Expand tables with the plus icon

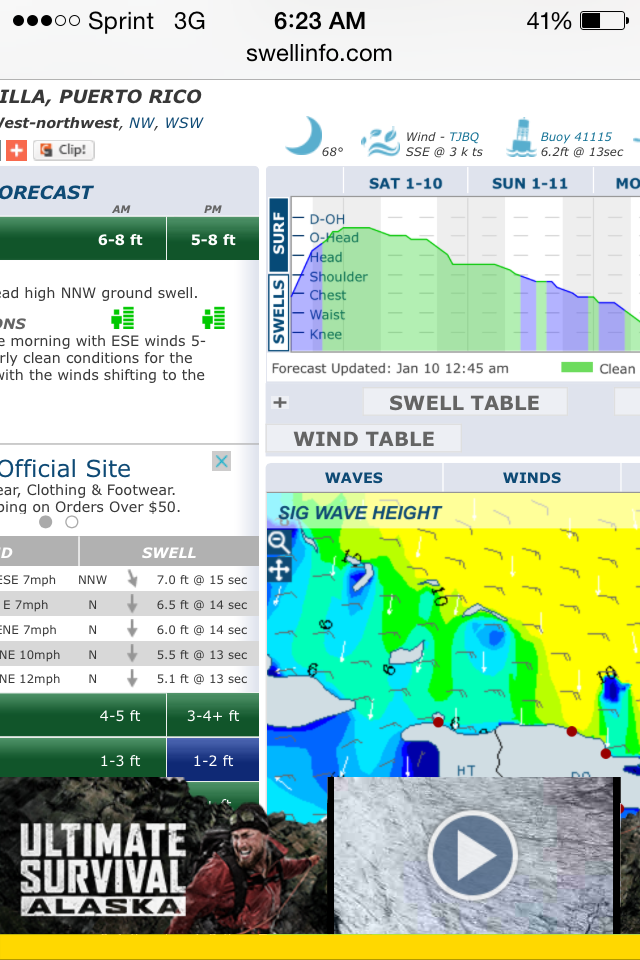(280, 402)
